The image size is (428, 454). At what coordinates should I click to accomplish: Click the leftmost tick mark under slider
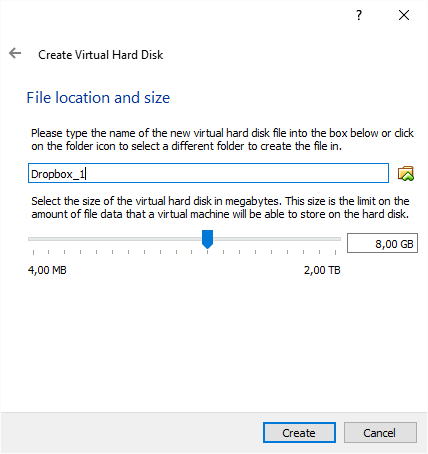tap(33, 252)
